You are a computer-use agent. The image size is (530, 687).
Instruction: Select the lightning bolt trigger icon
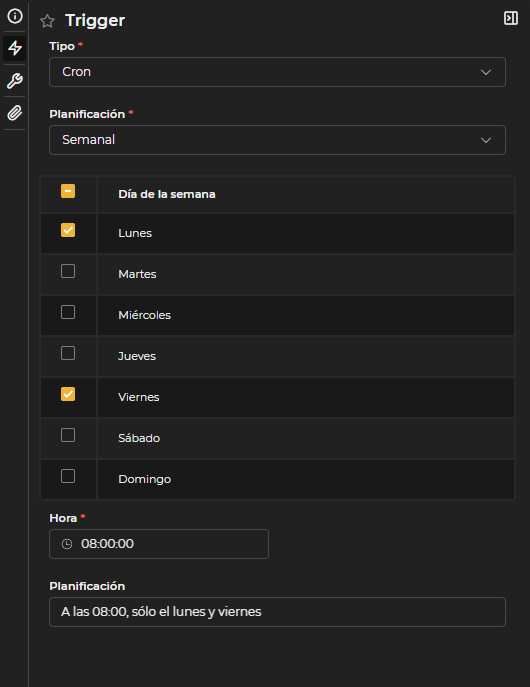15,48
